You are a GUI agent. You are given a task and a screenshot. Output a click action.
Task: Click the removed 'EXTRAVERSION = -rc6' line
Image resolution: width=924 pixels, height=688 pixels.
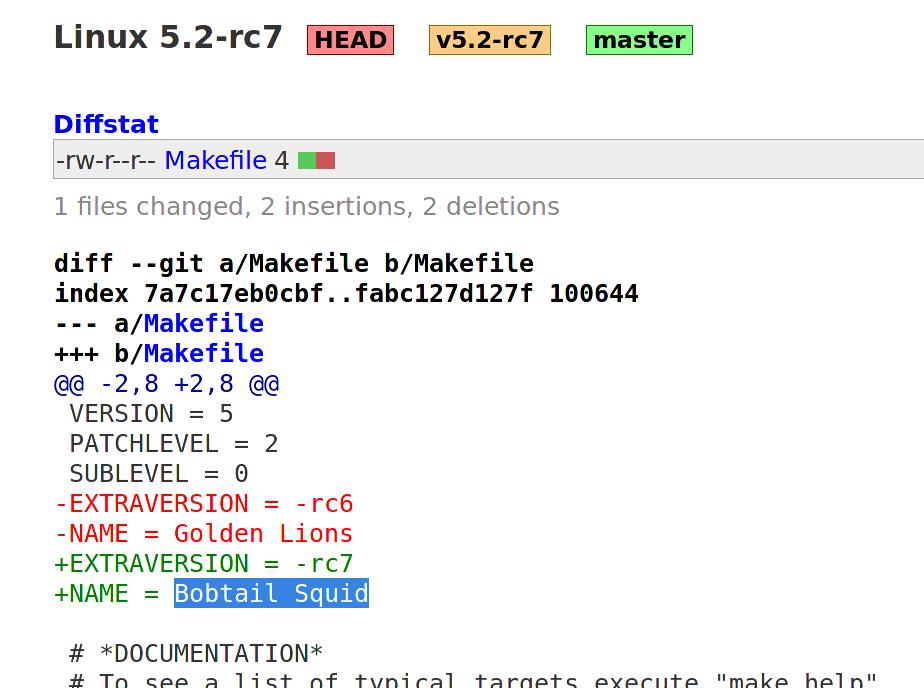[x=204, y=504]
